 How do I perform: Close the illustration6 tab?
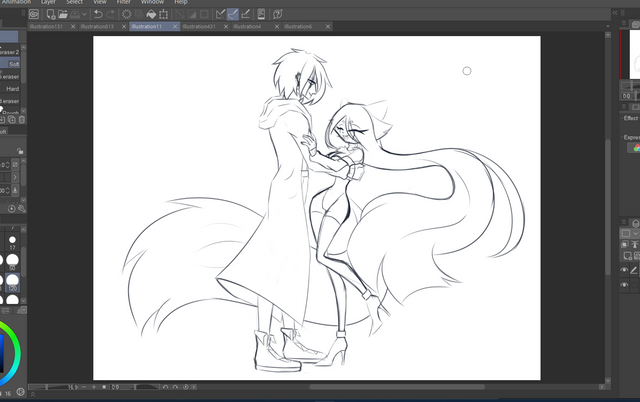(x=328, y=27)
